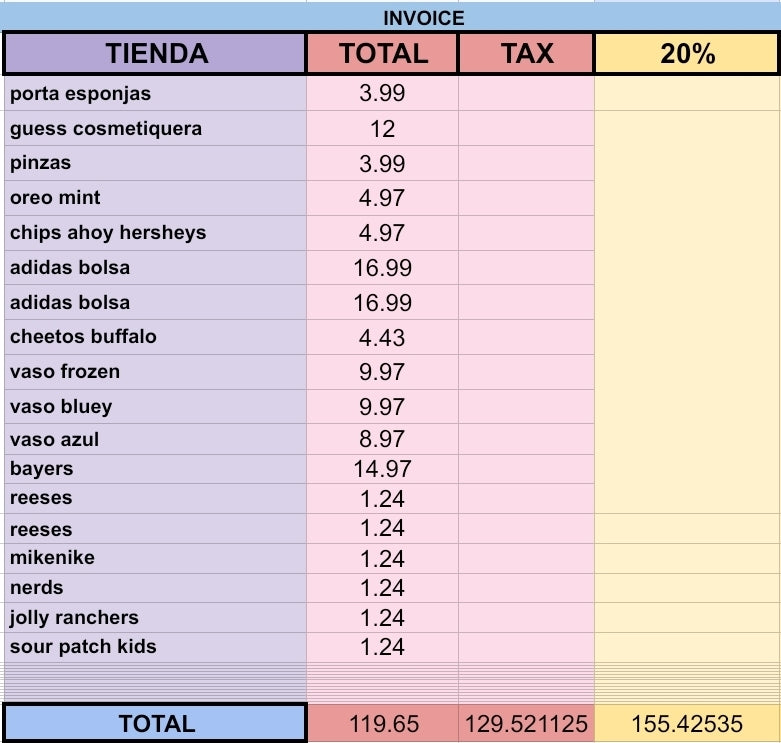Select the 14.97 price cell

click(x=382, y=468)
